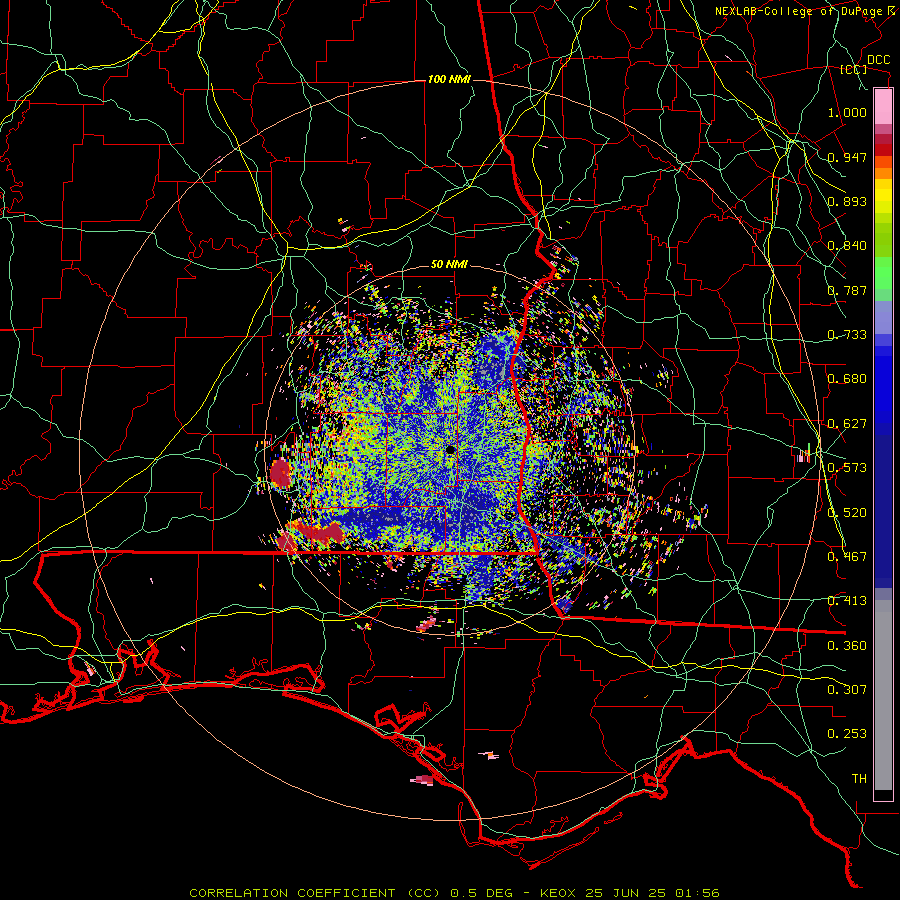Click the 100 NMI range ring label
This screenshot has width=900, height=900.
coord(449,79)
